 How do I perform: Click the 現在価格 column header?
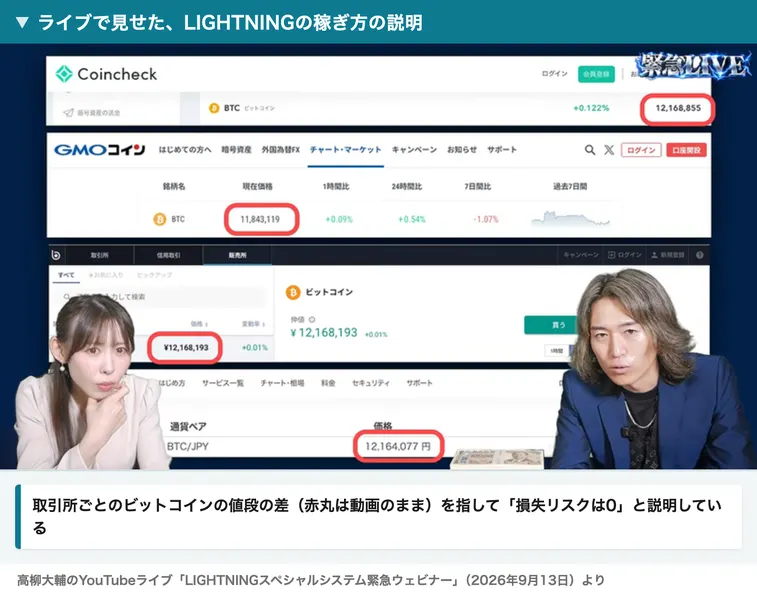pos(257,186)
